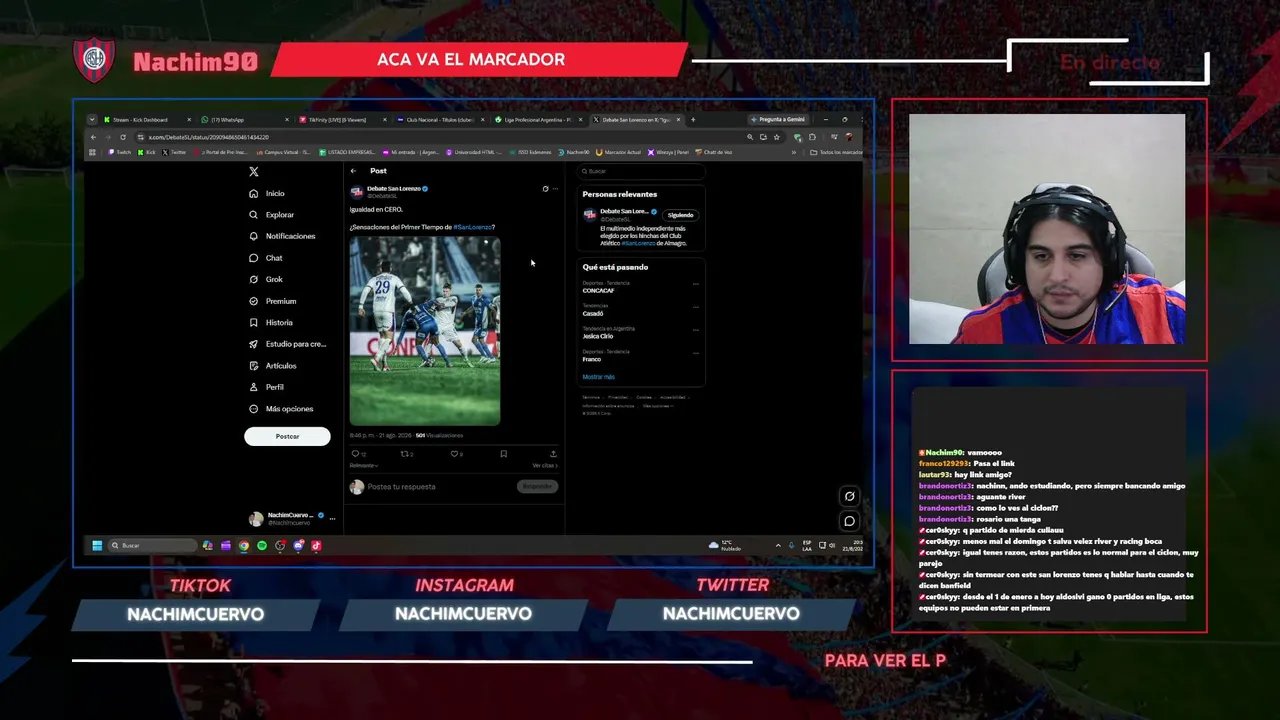This screenshot has height=720, width=1280.
Task: Click the Buscar search box on X
Action: pos(641,171)
